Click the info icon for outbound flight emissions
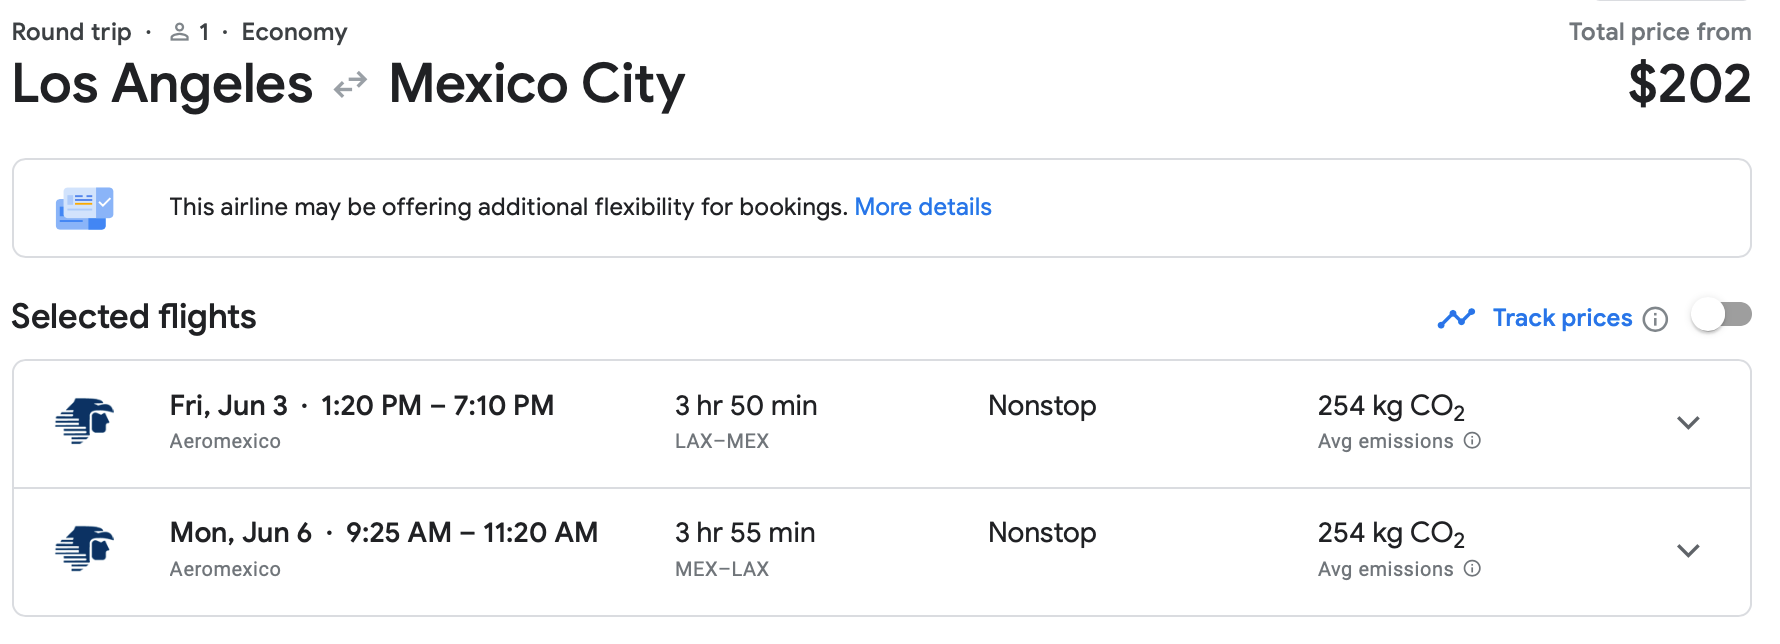The image size is (1780, 644). click(x=1472, y=441)
